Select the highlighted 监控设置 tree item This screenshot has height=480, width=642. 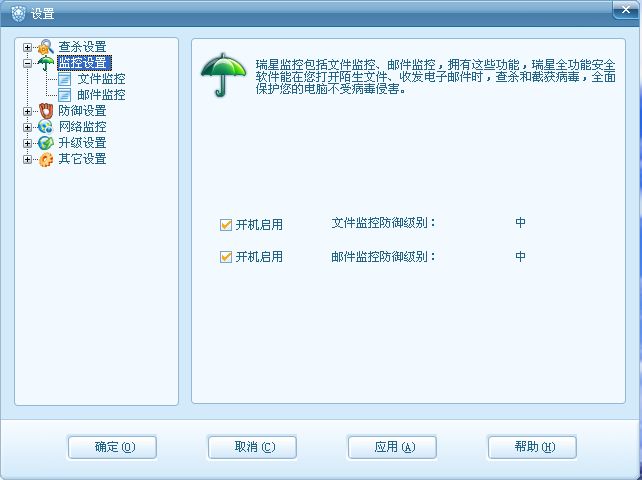coord(84,63)
